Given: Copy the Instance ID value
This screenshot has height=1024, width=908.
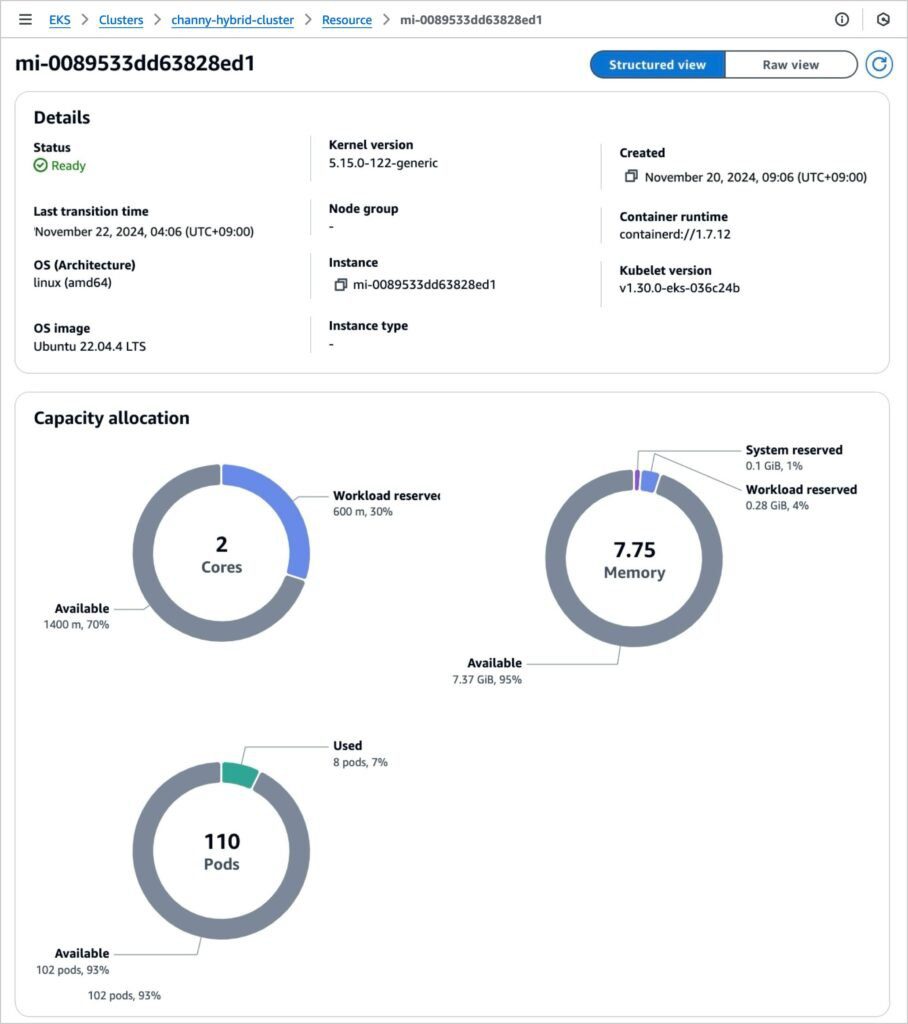Looking at the screenshot, I should [x=340, y=285].
